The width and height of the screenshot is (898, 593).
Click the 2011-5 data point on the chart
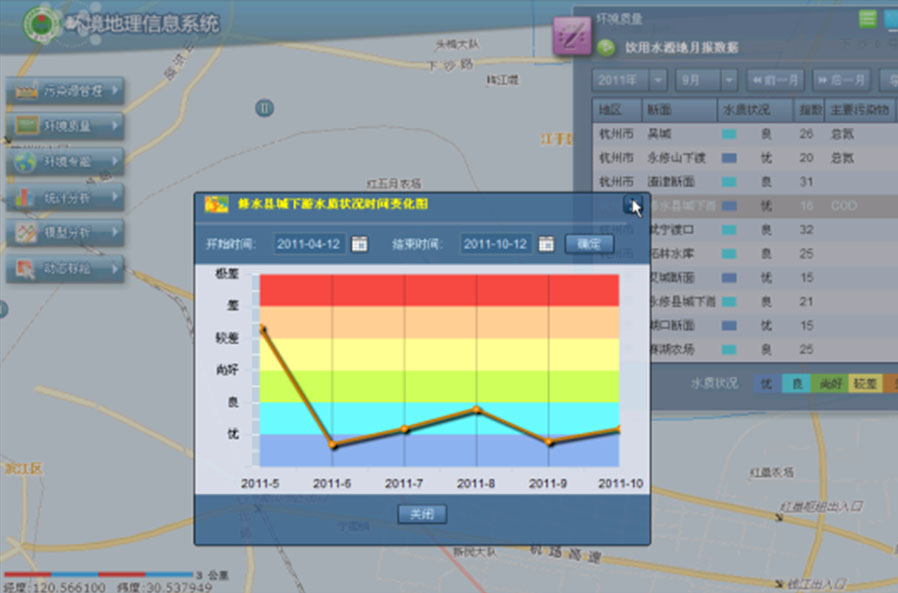pos(263,328)
